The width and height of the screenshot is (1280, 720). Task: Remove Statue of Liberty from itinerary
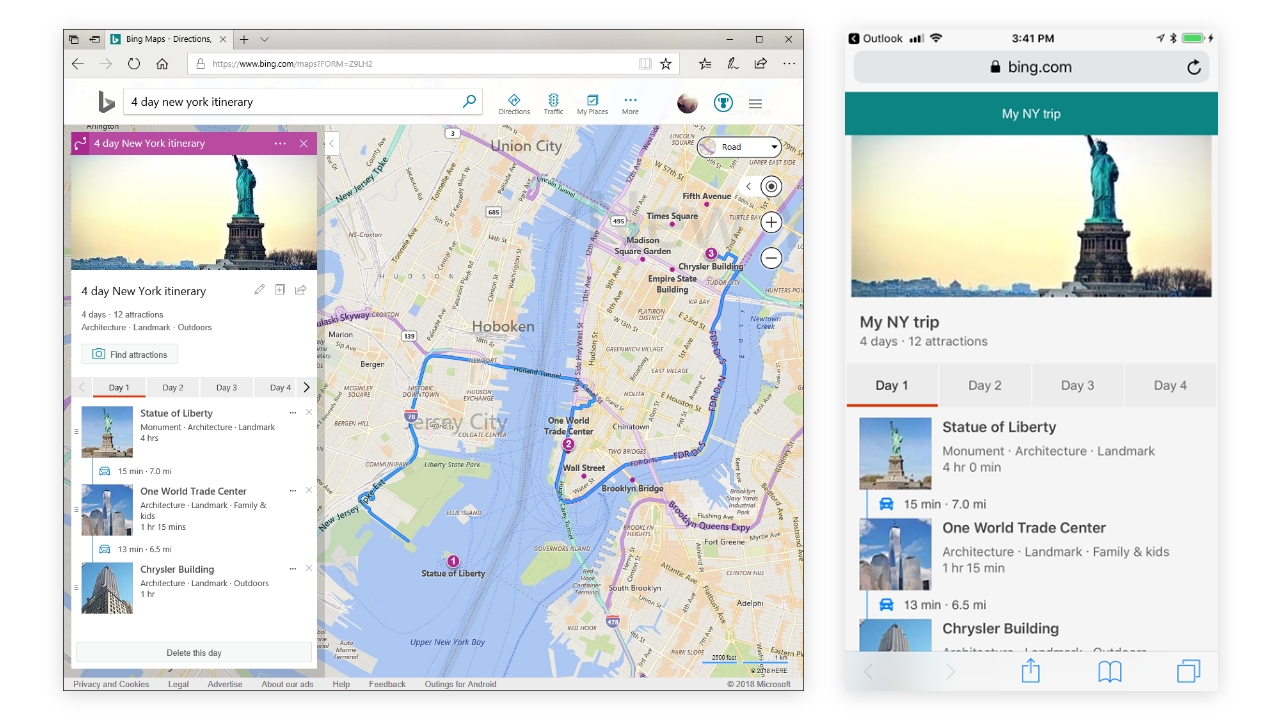click(308, 413)
